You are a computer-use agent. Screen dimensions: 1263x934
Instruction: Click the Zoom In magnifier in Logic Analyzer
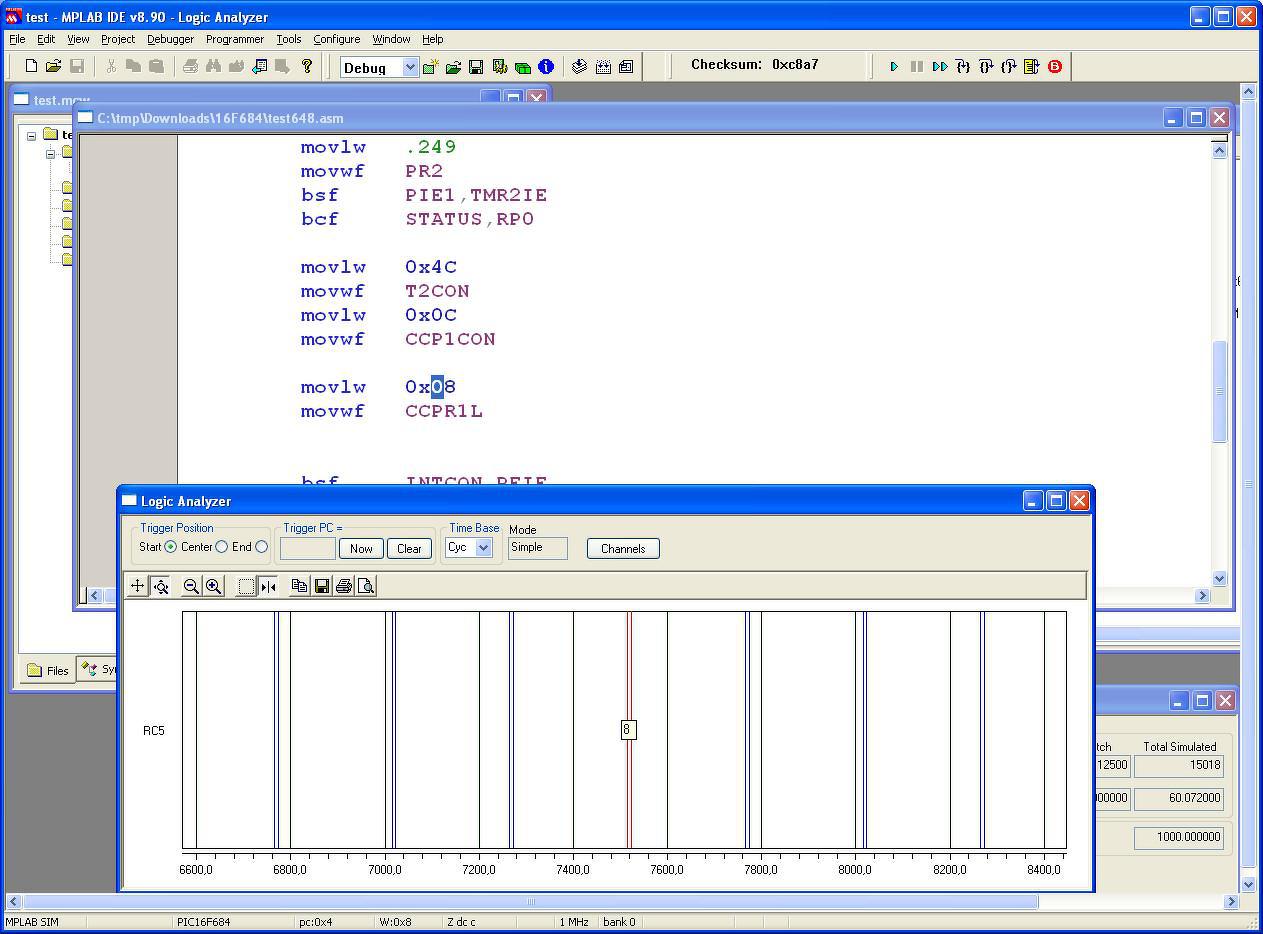point(213,587)
